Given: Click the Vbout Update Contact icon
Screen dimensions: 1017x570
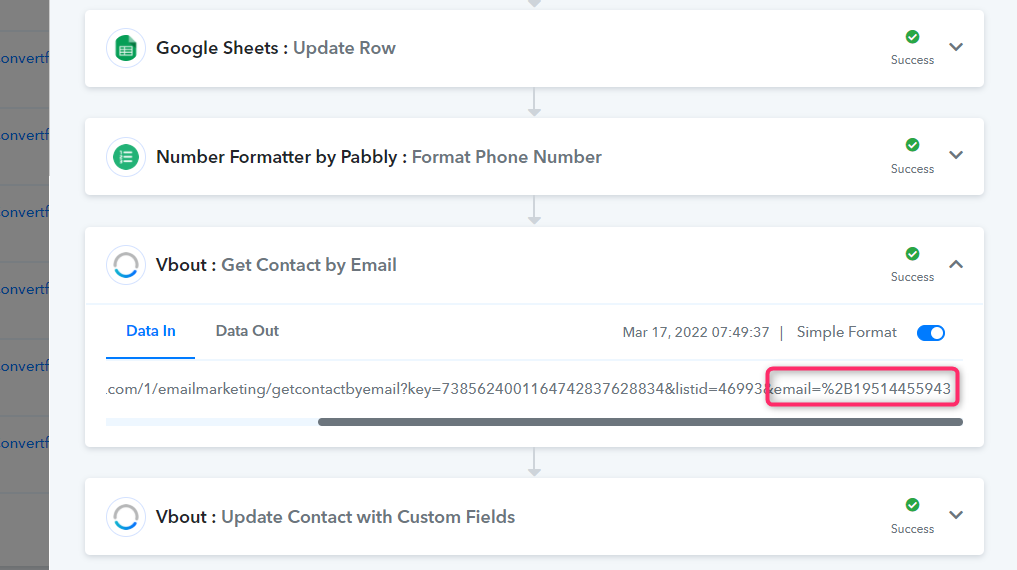Looking at the screenshot, I should click(126, 517).
